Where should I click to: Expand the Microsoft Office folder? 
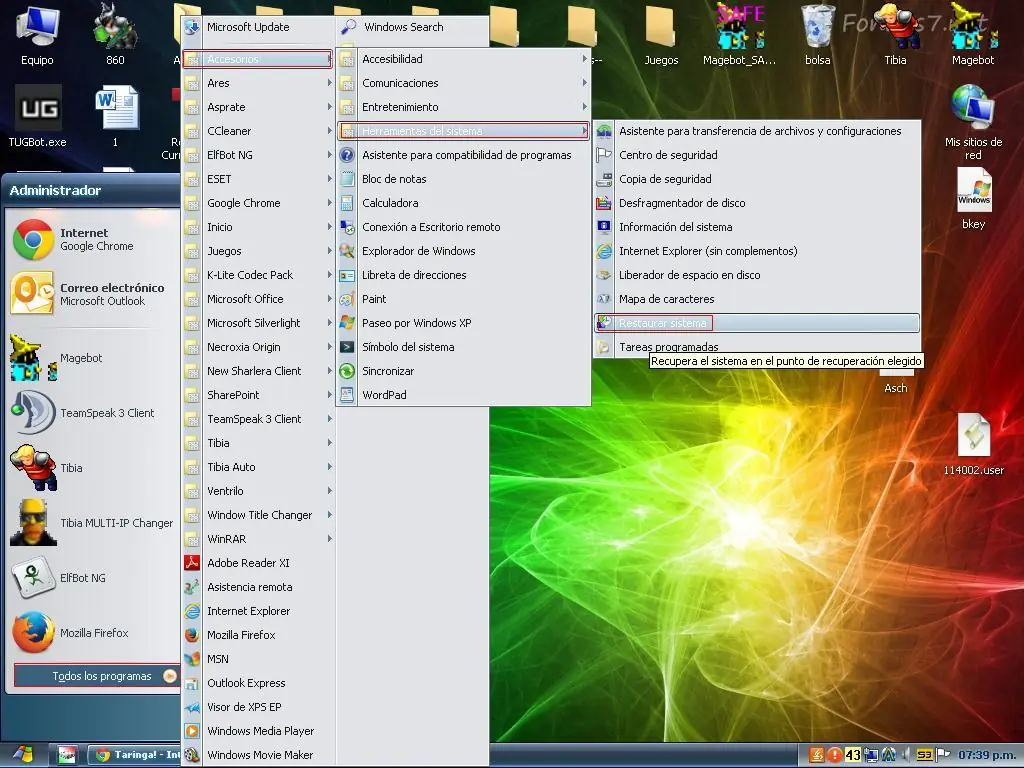(x=257, y=298)
